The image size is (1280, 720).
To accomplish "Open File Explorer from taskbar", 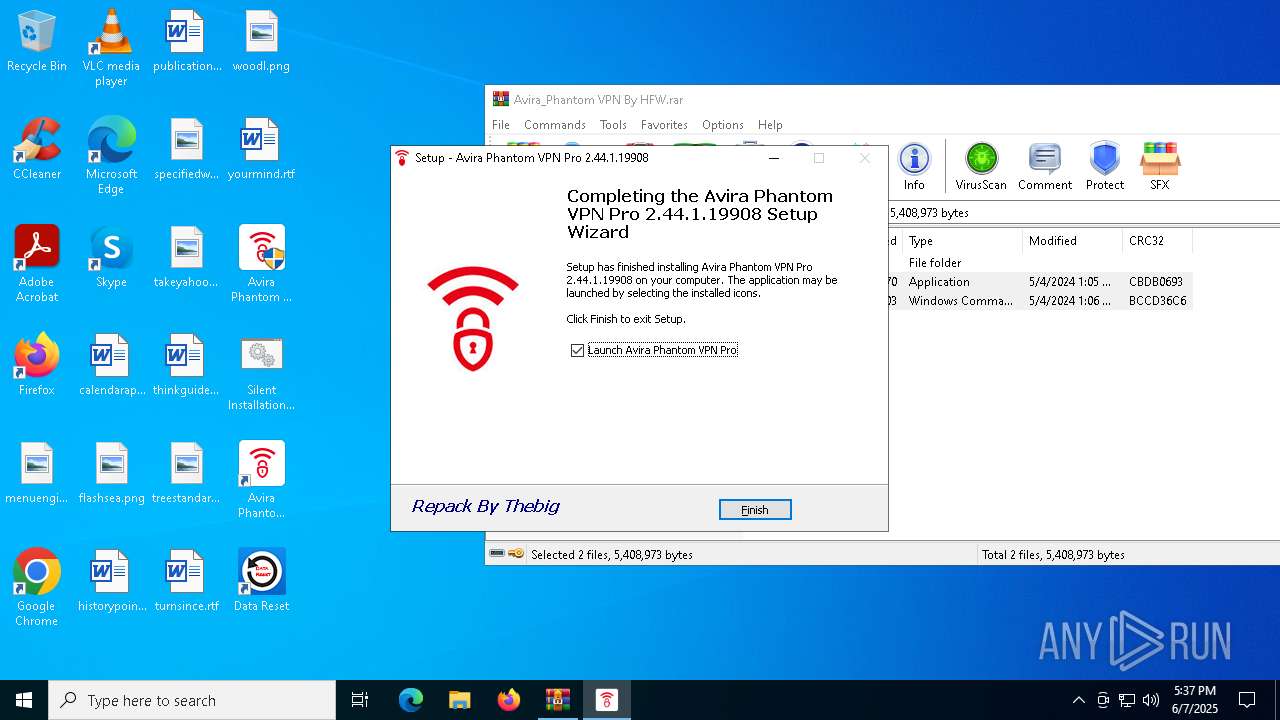I will click(460, 700).
